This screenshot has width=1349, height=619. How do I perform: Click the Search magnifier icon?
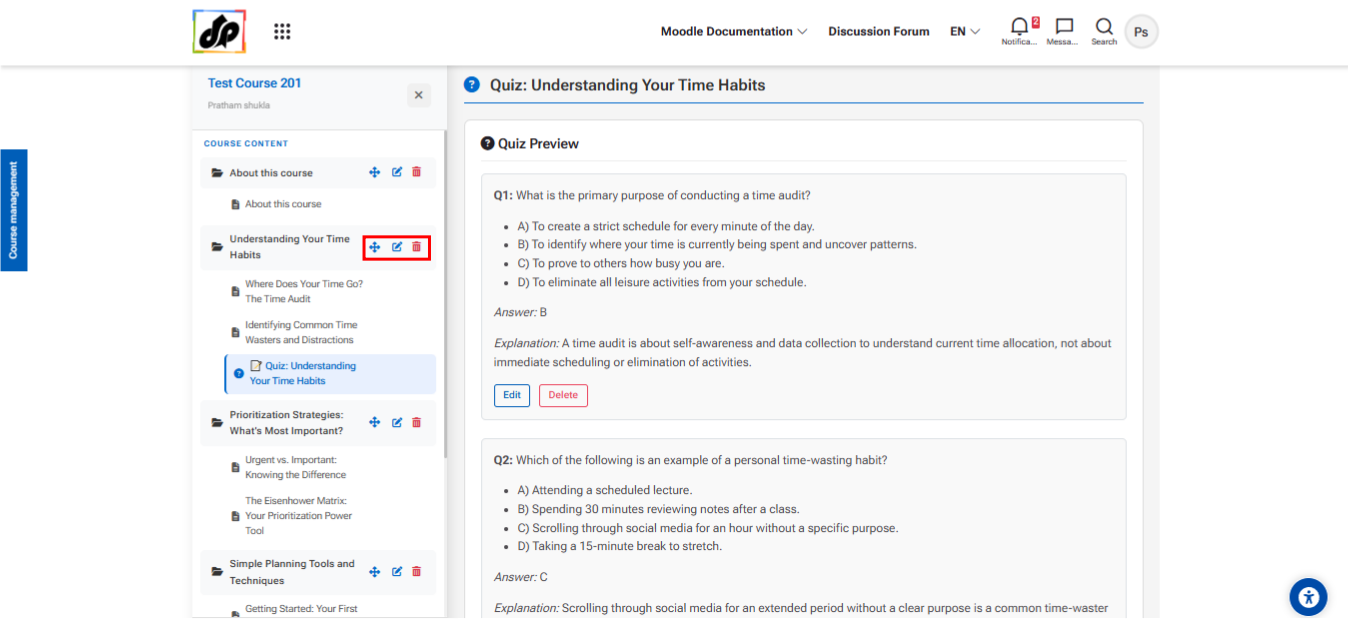(1104, 31)
